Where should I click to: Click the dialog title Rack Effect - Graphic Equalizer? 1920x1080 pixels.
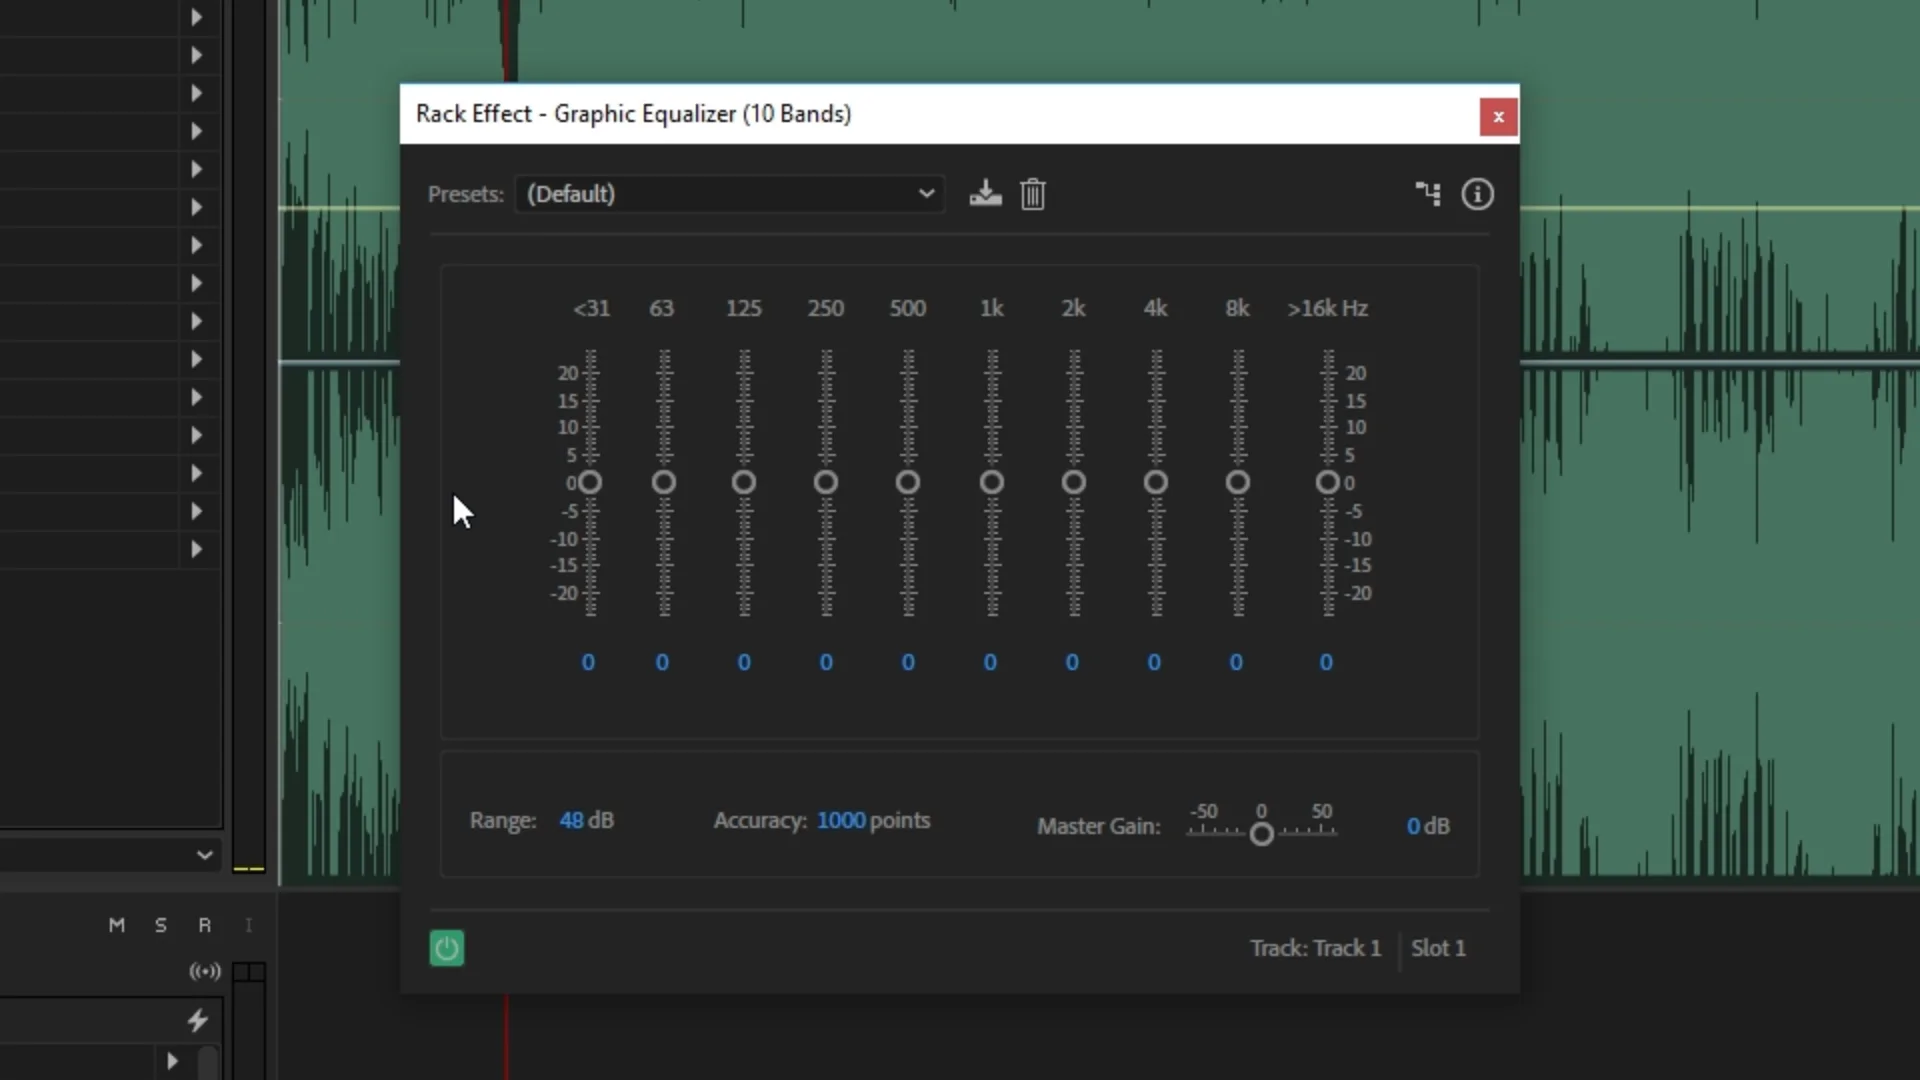(634, 114)
